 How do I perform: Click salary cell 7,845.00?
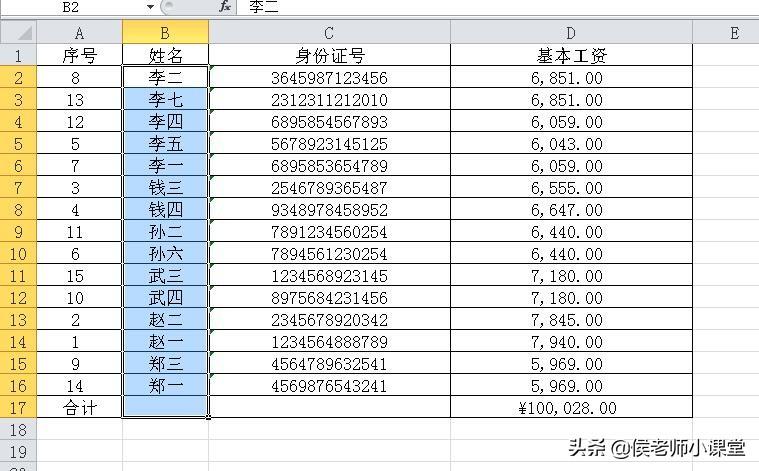coord(571,319)
